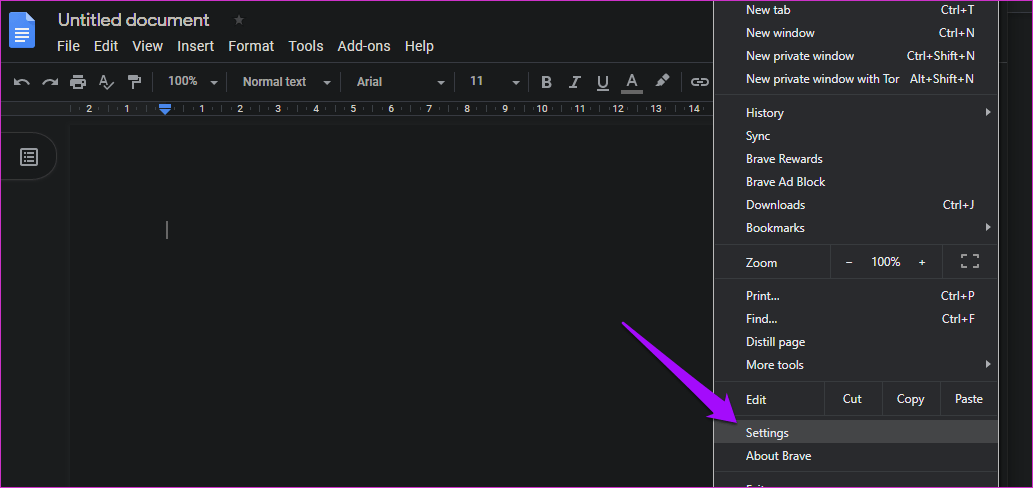This screenshot has height=488, width=1033.
Task: Select the paint format tool
Action: point(134,82)
